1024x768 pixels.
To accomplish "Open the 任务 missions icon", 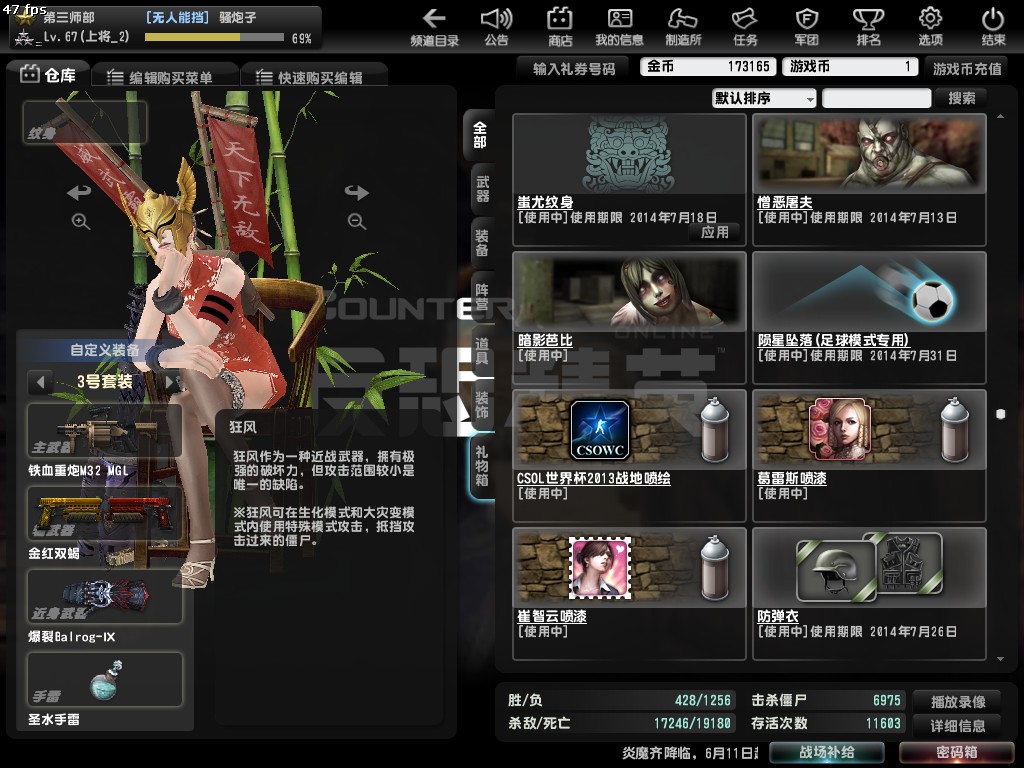I will (744, 27).
